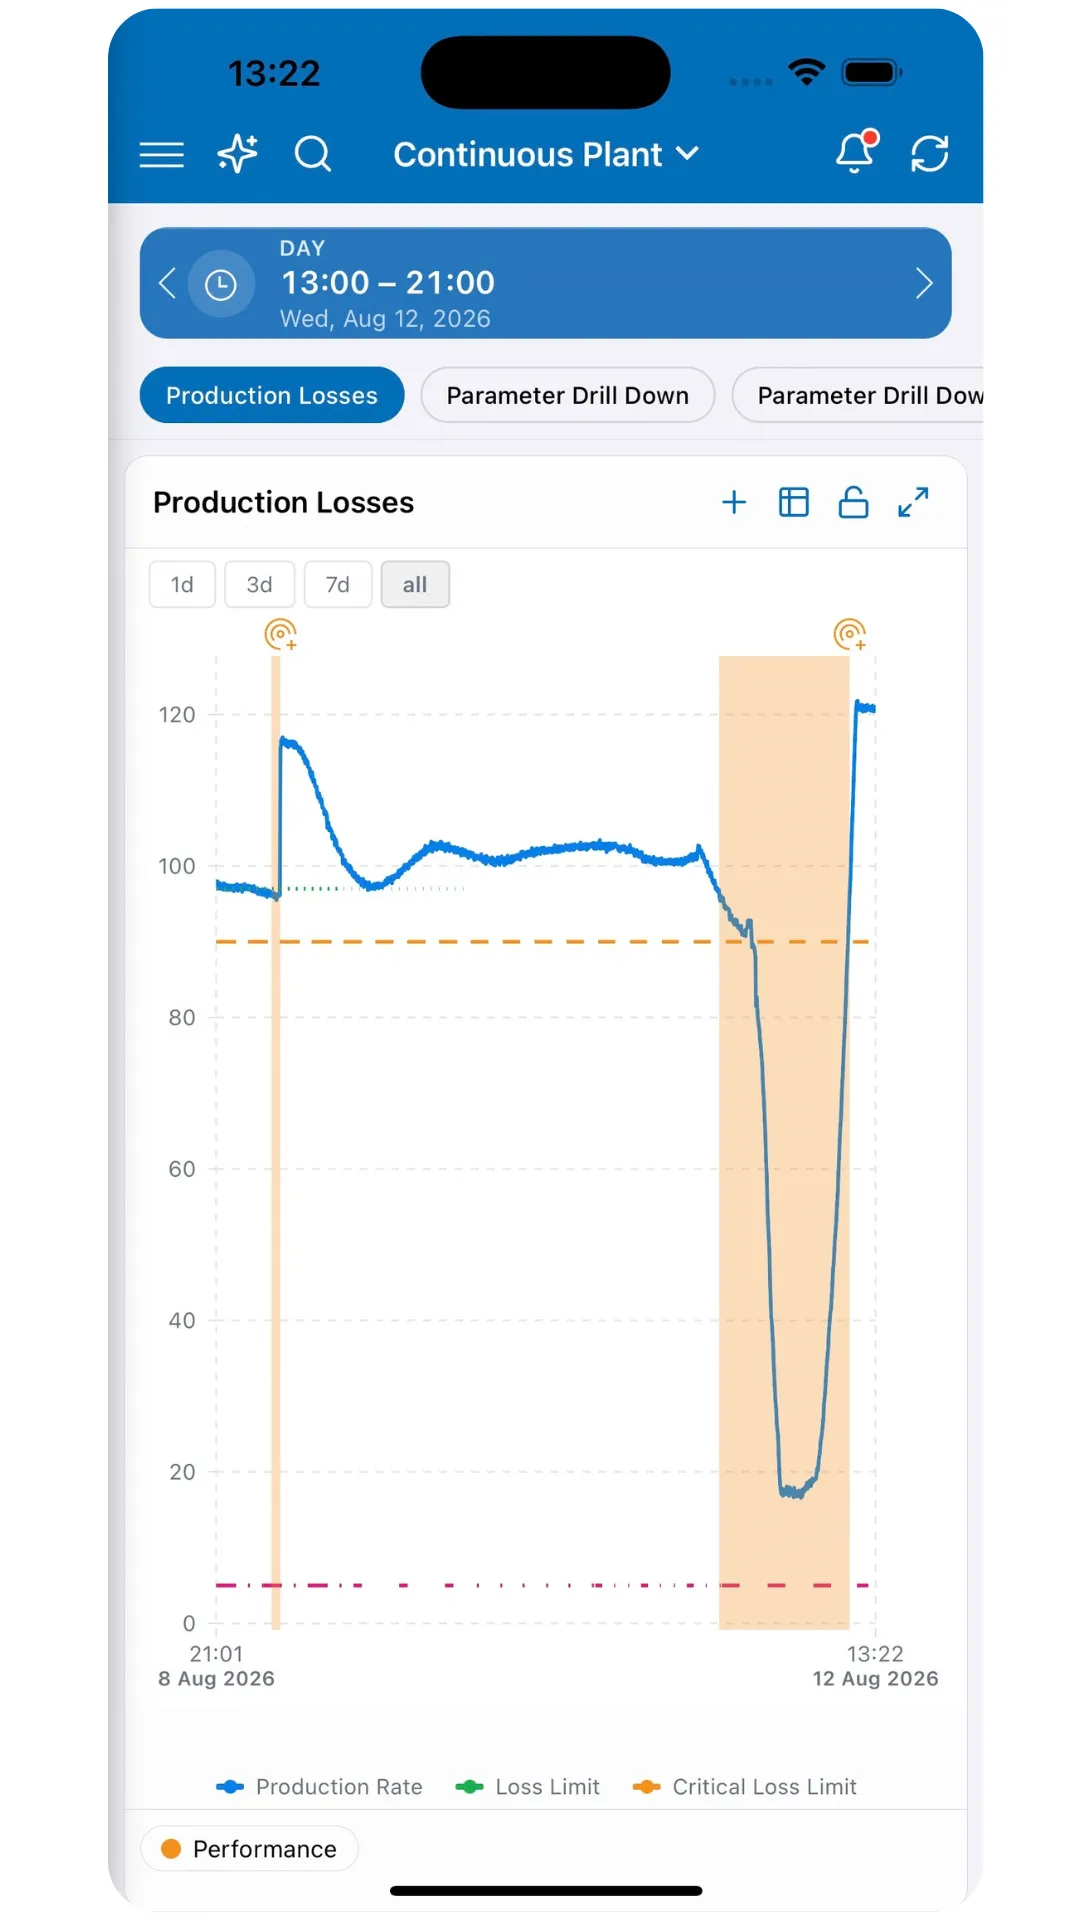Show table view of Production Losses
The width and height of the screenshot is (1080, 1920).
tap(794, 502)
